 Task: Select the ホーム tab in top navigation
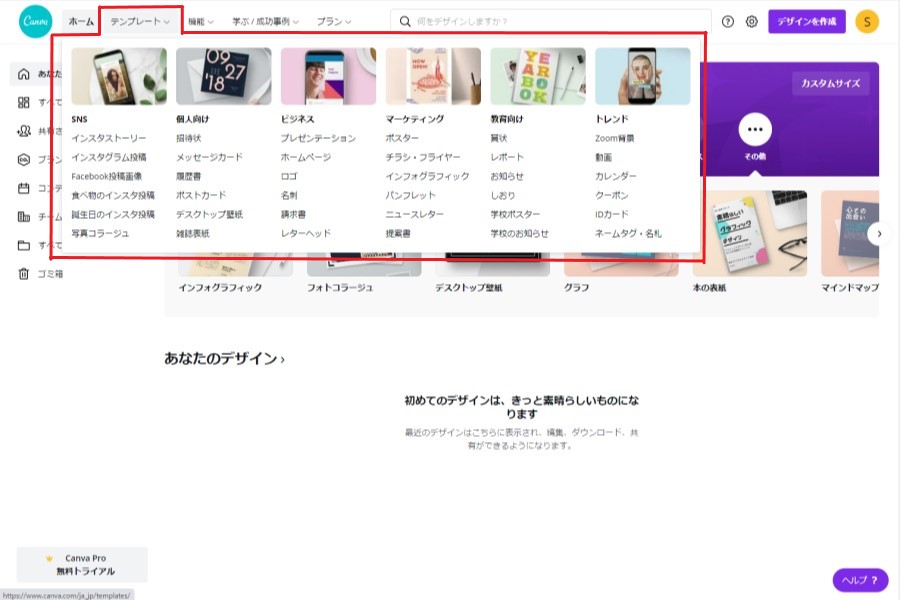[x=81, y=21]
